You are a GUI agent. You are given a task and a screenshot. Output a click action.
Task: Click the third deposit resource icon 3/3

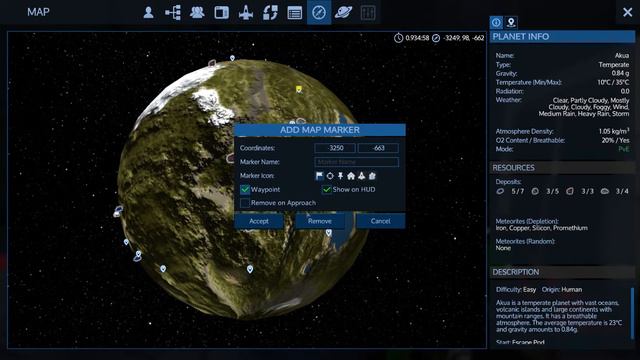(x=570, y=191)
